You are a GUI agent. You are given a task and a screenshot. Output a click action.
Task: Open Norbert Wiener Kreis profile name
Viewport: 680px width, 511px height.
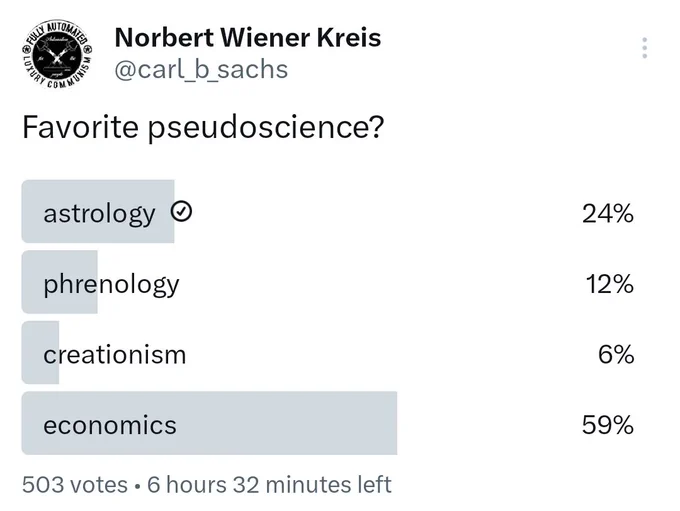[248, 37]
